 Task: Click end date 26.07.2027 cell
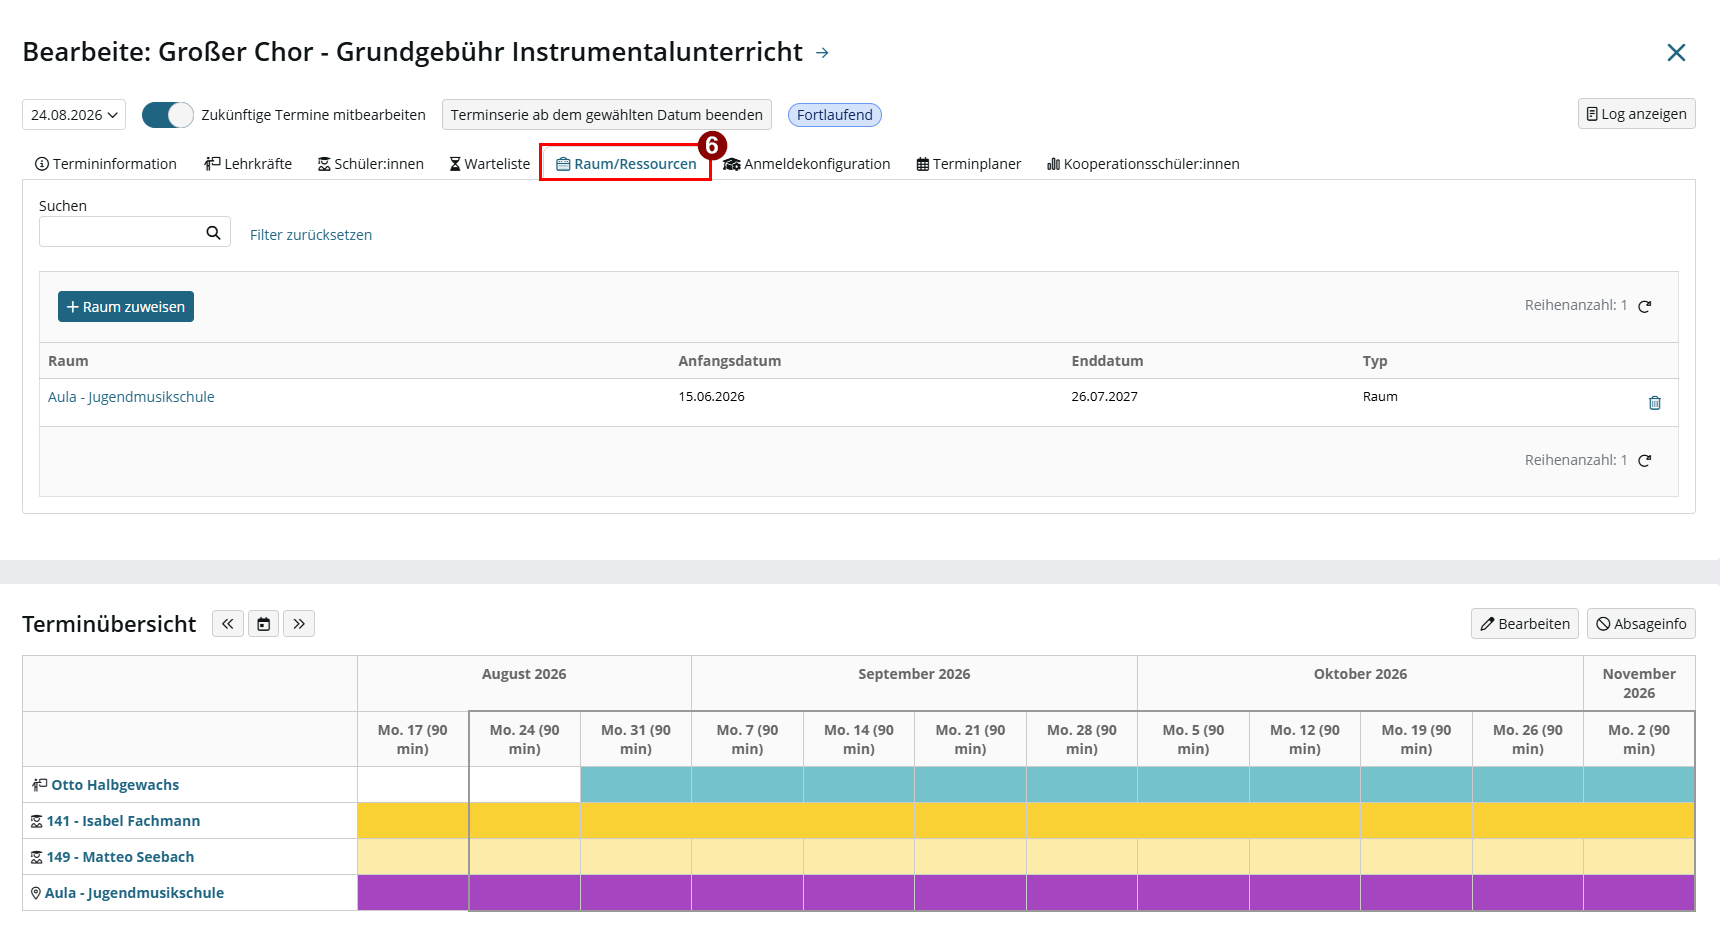coord(1104,397)
